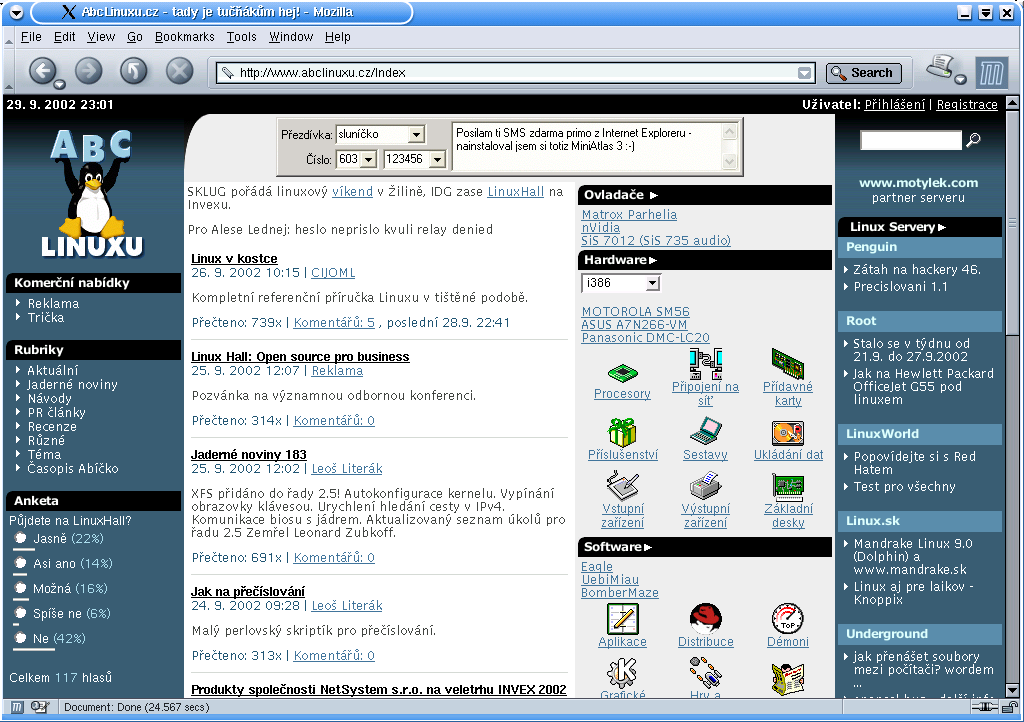Image resolution: width=1024 pixels, height=722 pixels.
Task: Open the Ukládání dat disk icon
Action: [x=788, y=433]
